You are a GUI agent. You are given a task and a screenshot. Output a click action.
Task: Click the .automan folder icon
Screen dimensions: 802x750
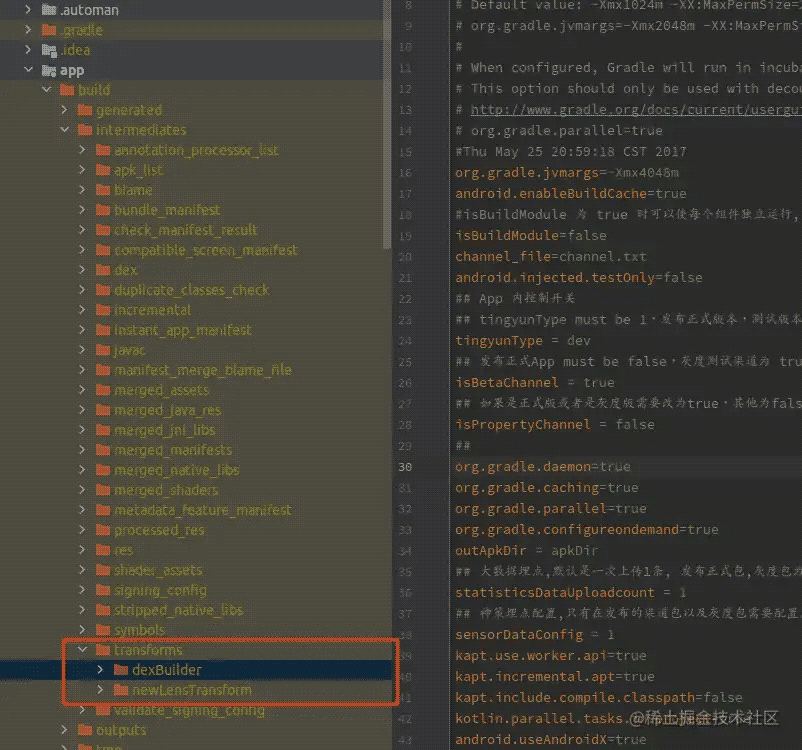pyautogui.click(x=49, y=10)
